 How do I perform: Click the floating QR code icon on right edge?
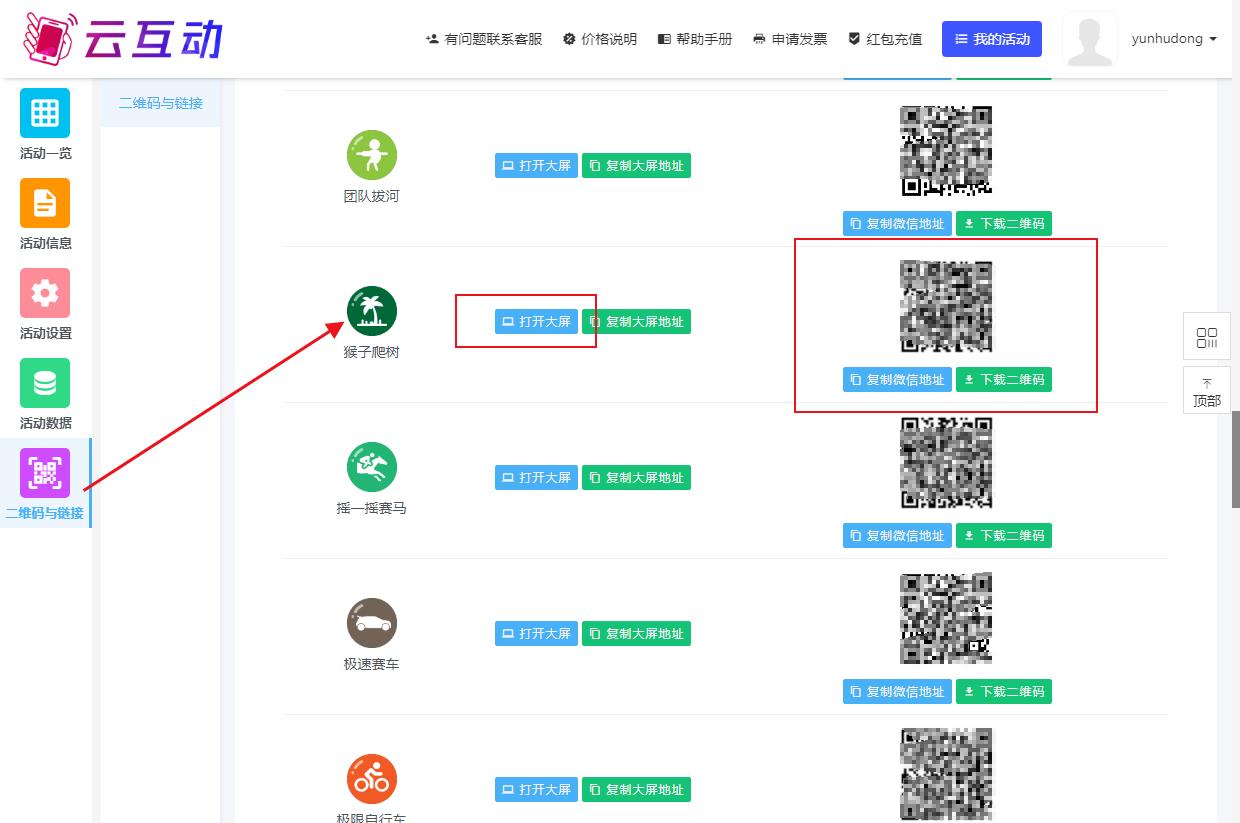[x=1207, y=337]
